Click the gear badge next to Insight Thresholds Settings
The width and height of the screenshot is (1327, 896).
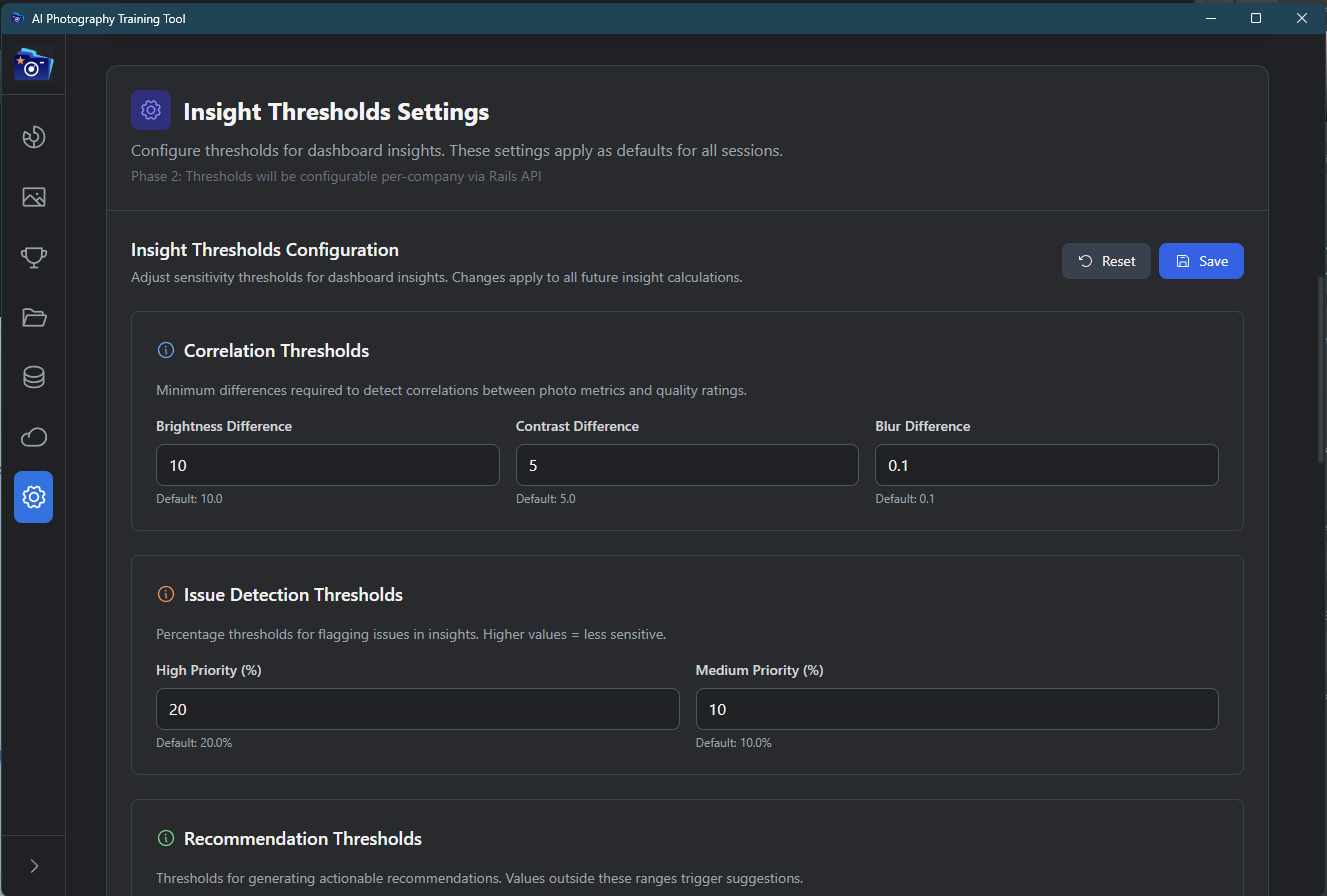[x=151, y=110]
